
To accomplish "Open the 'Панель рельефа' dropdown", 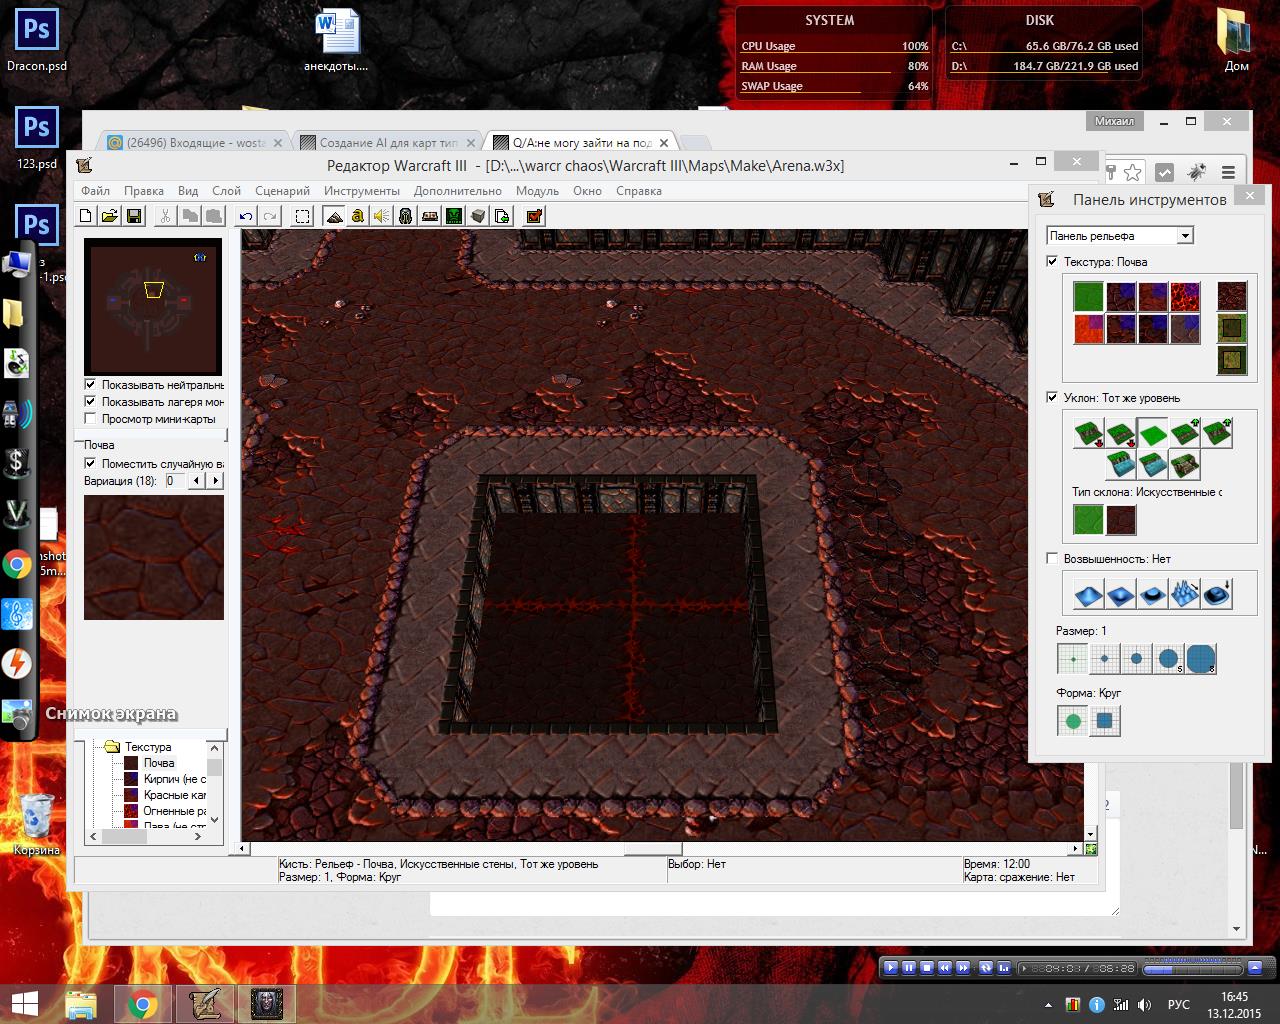I will [1120, 236].
